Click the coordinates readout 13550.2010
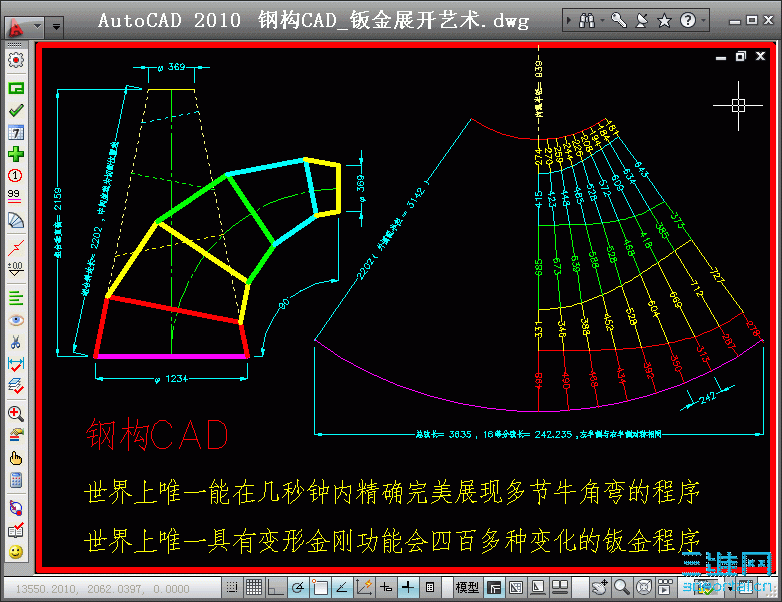 [103, 589]
